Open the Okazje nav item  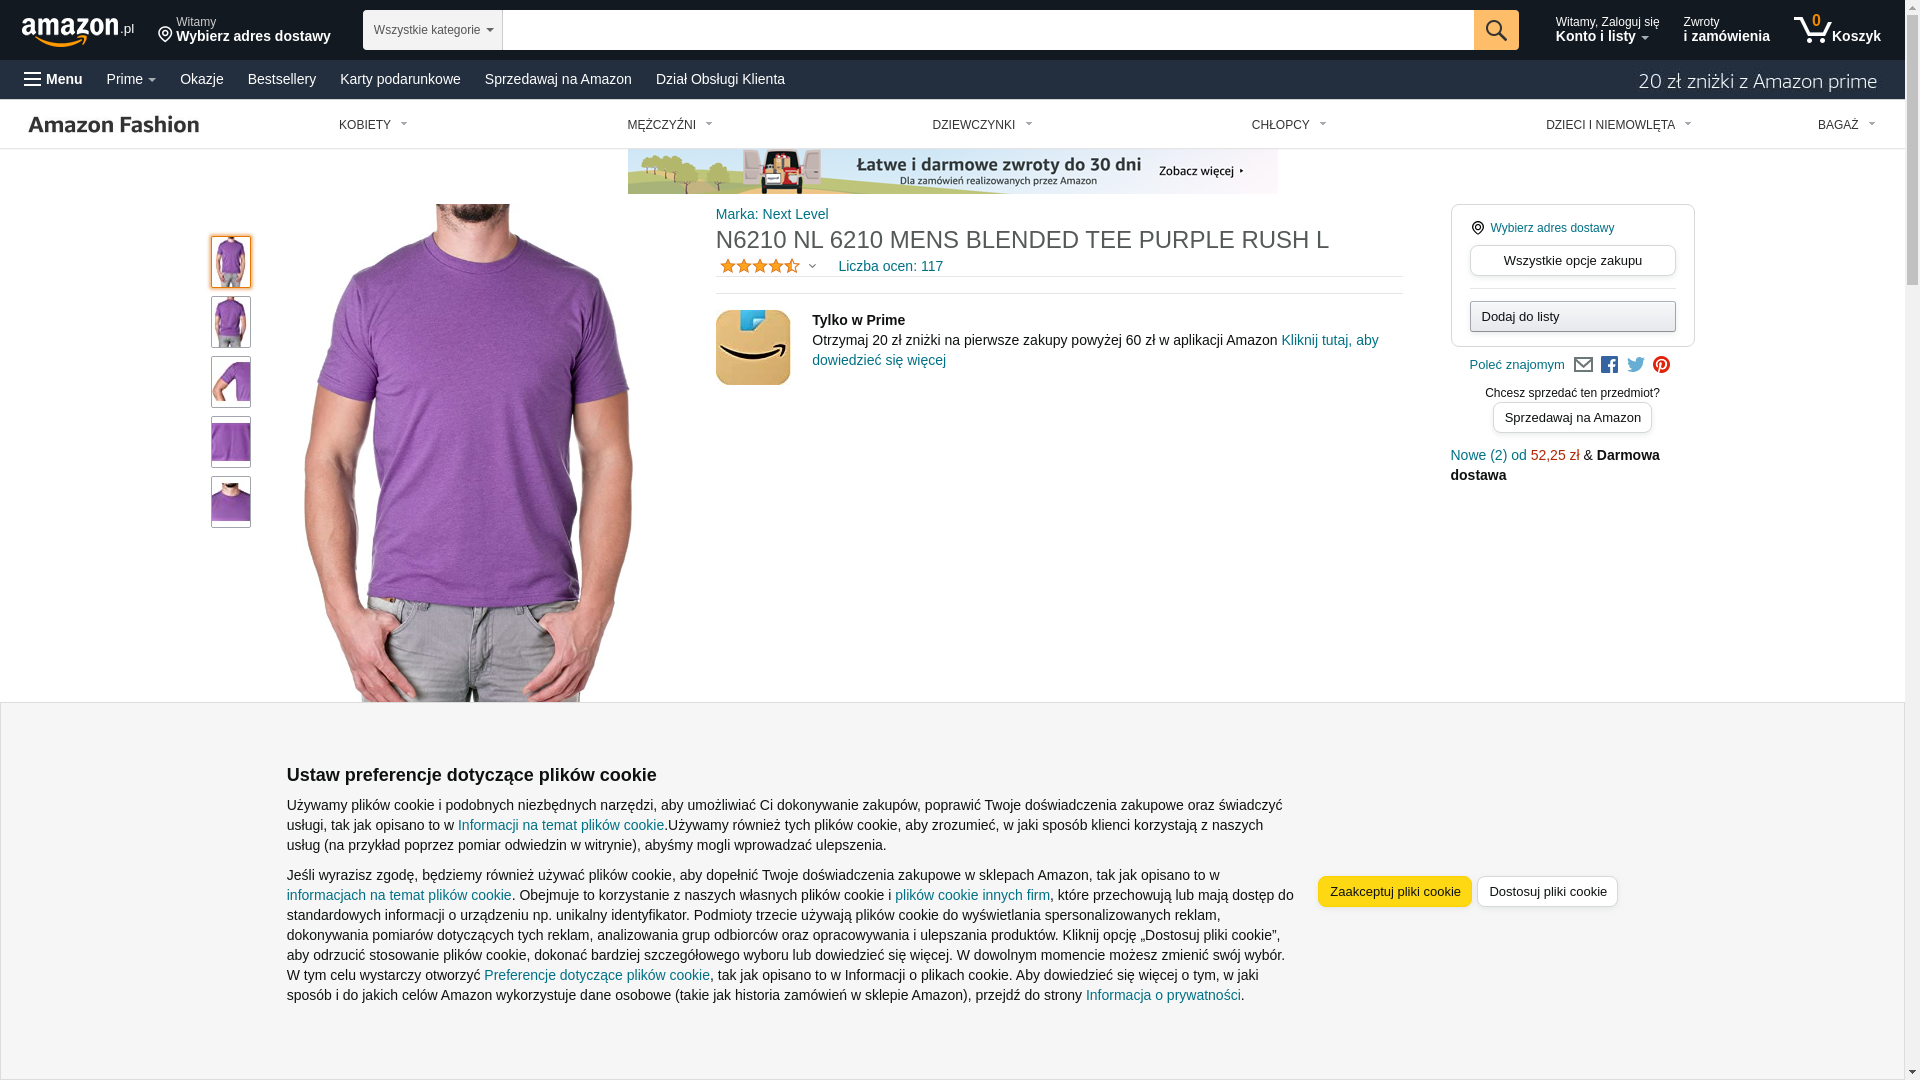pos(202,79)
